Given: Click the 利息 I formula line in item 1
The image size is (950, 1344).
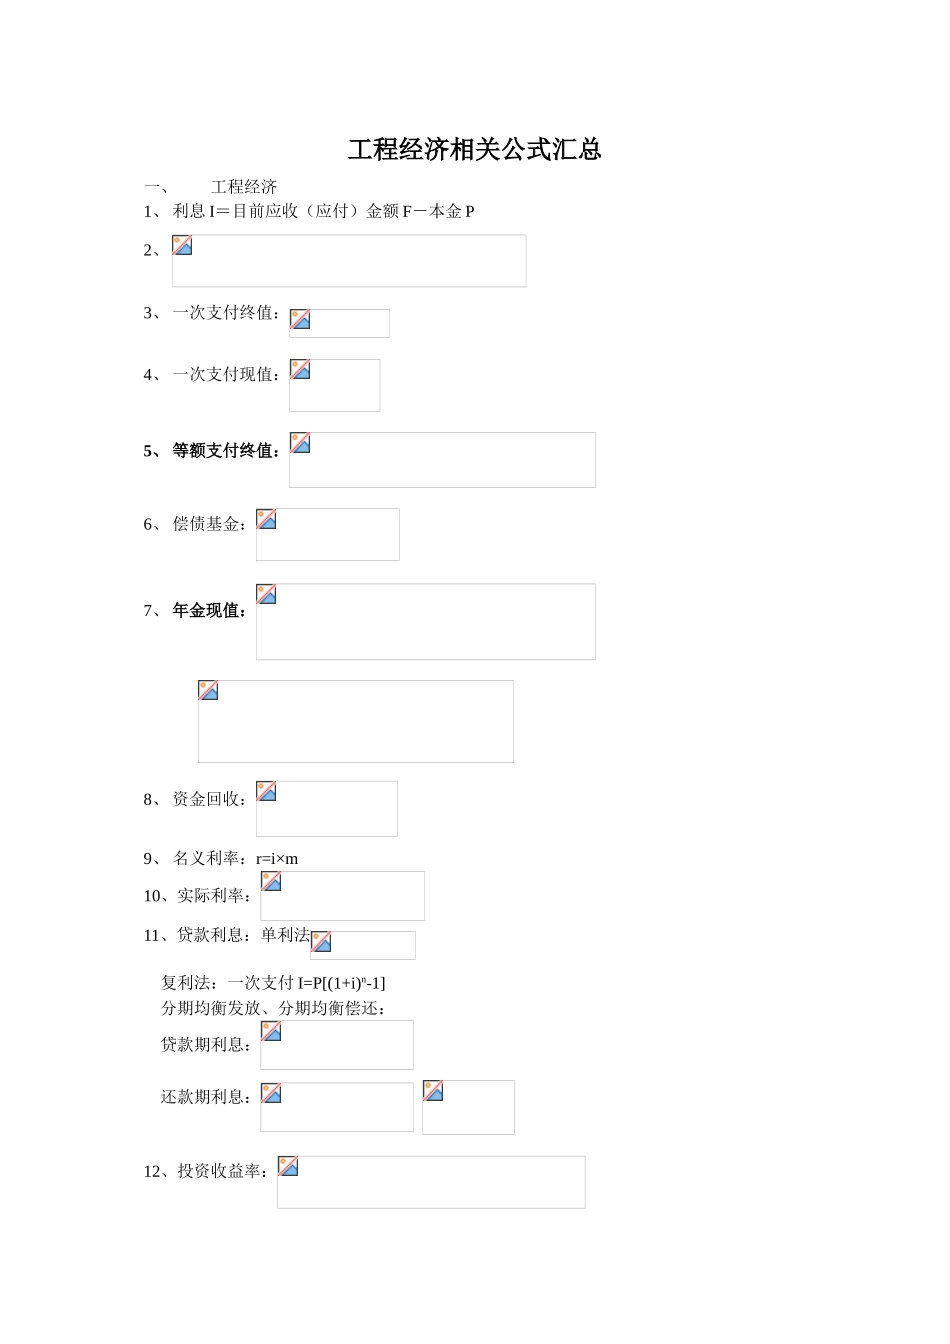Looking at the screenshot, I should (322, 211).
